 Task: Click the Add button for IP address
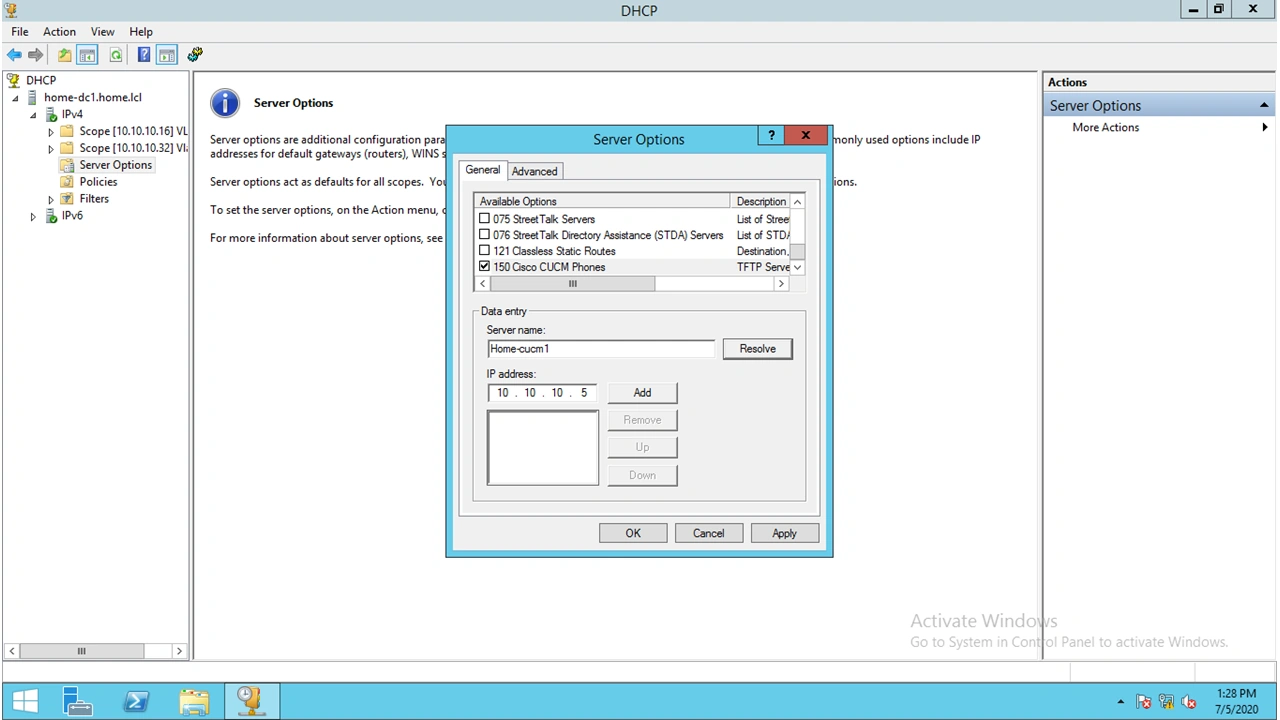coord(642,393)
